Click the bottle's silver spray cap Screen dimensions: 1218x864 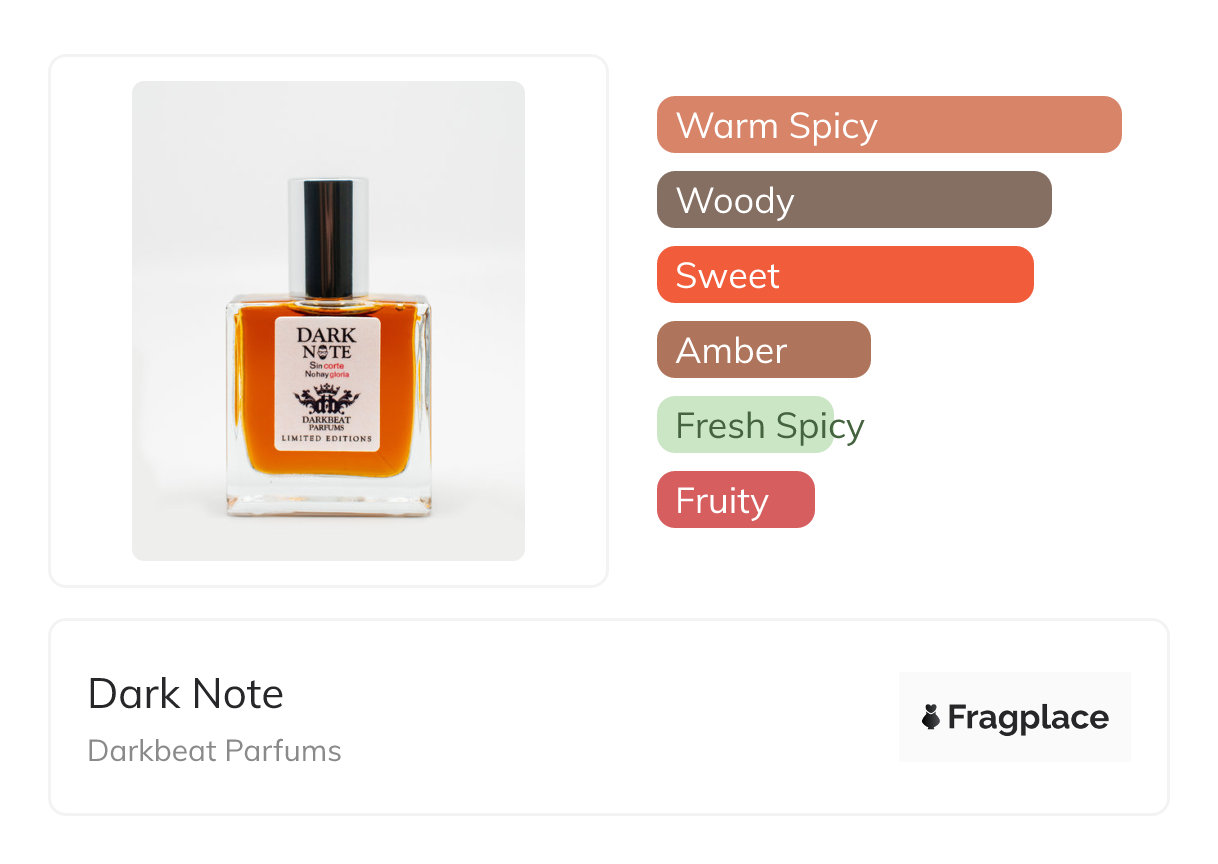[x=327, y=236]
